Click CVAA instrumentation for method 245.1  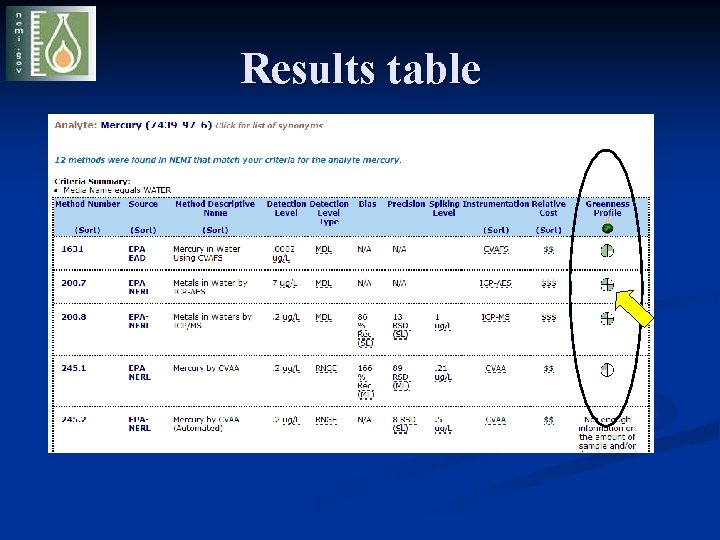point(495,369)
